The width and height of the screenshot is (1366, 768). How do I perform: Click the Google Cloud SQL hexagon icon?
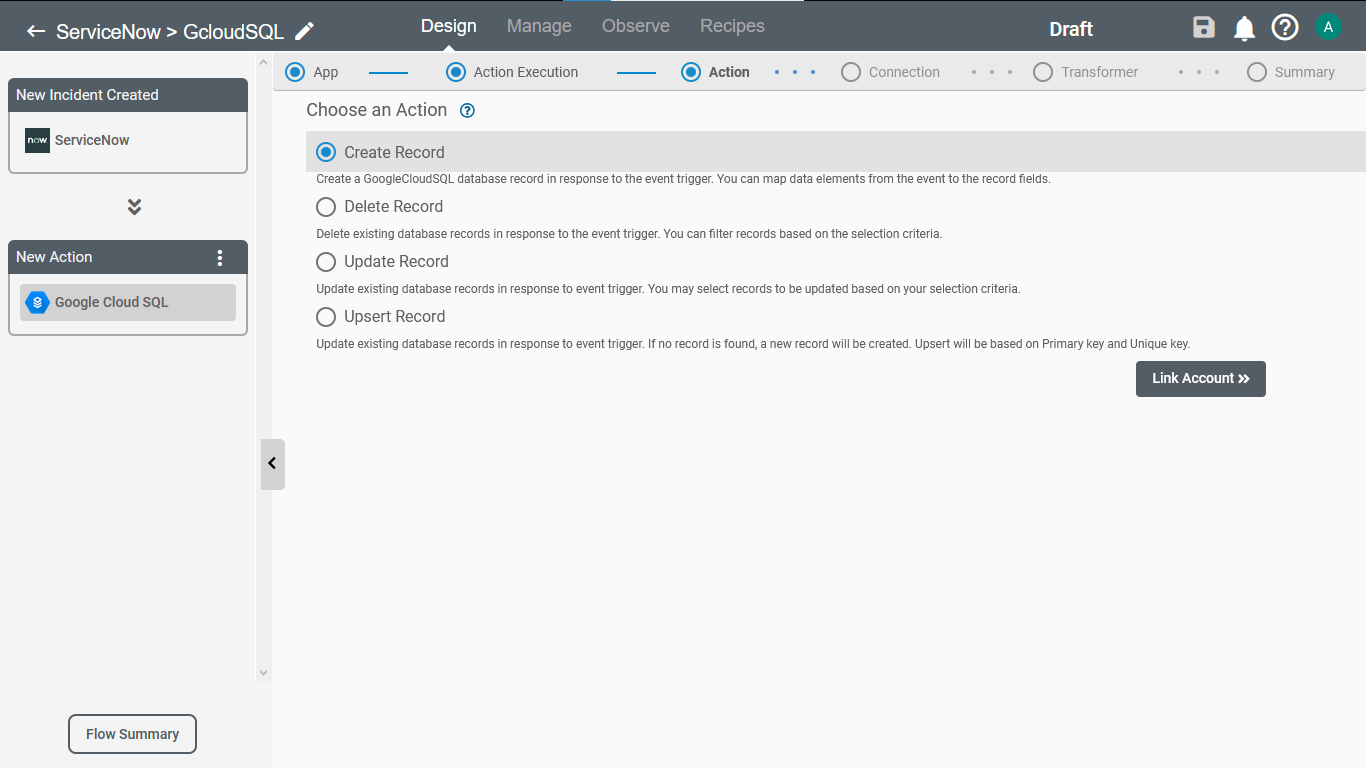pyautogui.click(x=37, y=302)
